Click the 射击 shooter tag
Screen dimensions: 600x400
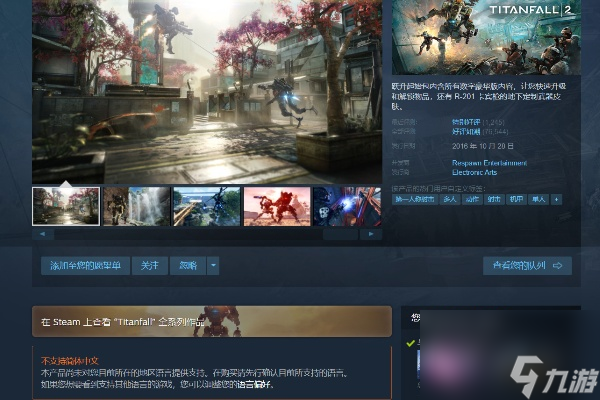[494, 199]
